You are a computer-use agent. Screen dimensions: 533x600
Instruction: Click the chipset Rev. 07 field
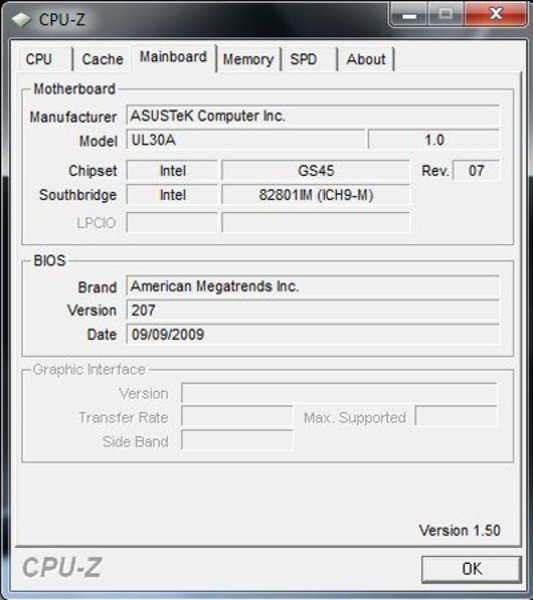click(476, 171)
